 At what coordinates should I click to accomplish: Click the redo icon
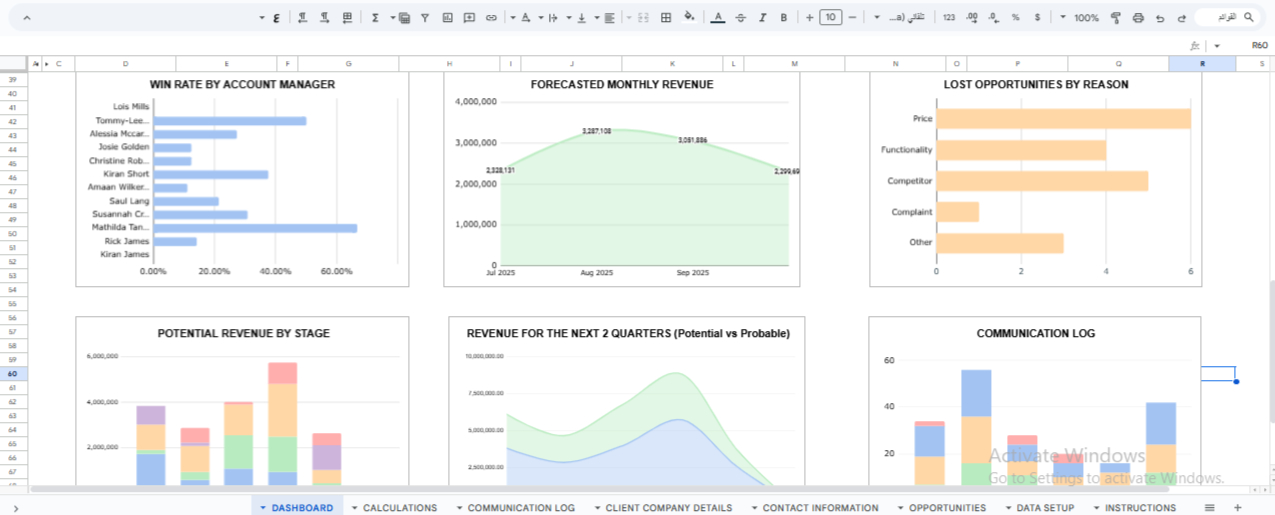tap(1160, 18)
